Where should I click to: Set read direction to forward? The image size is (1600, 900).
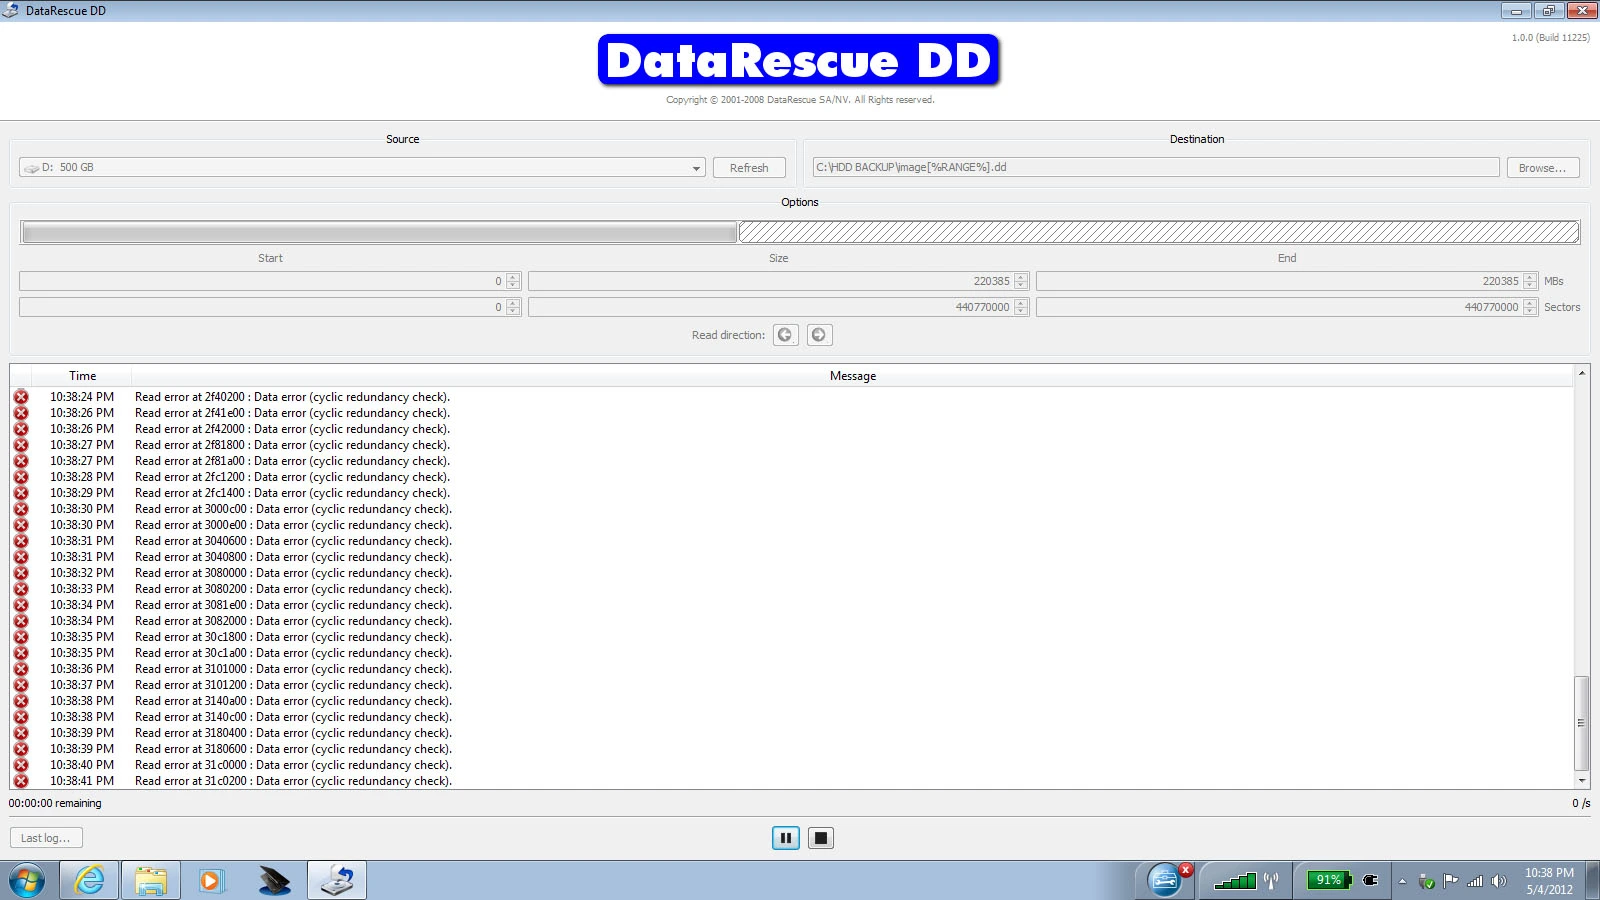tap(819, 335)
